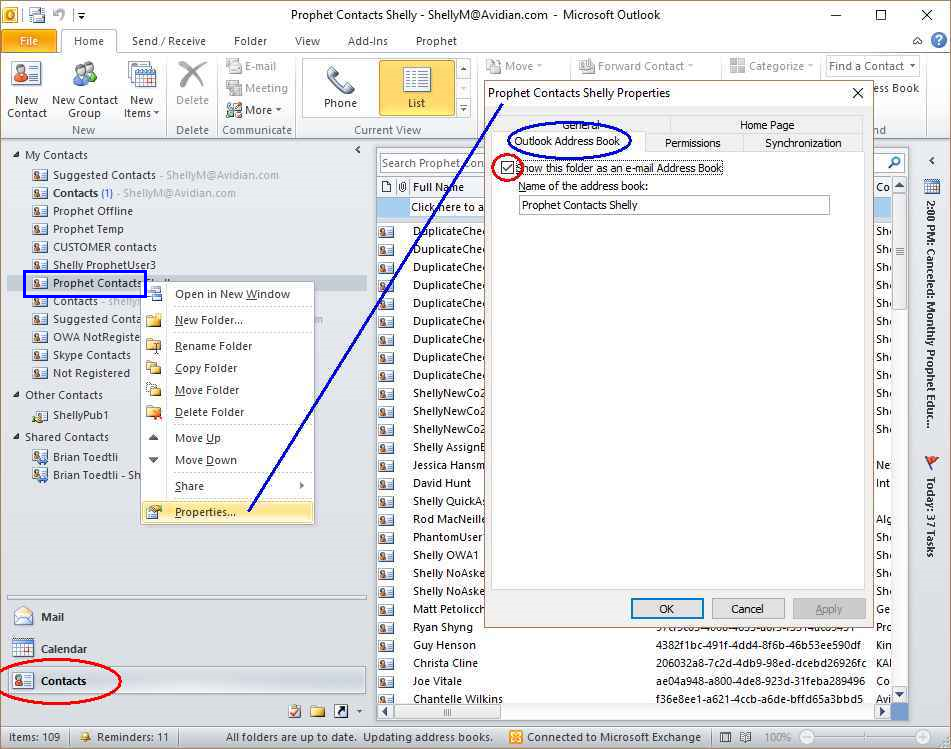Minimize the ribbon with the caret icon
Image resolution: width=951 pixels, height=749 pixels.
tap(917, 41)
